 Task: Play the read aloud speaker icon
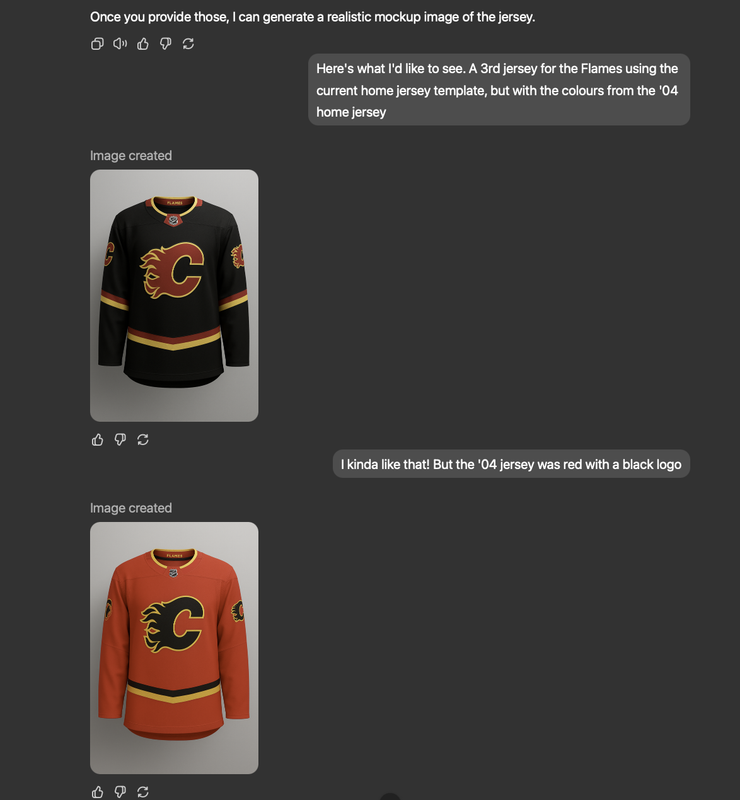[x=120, y=44]
